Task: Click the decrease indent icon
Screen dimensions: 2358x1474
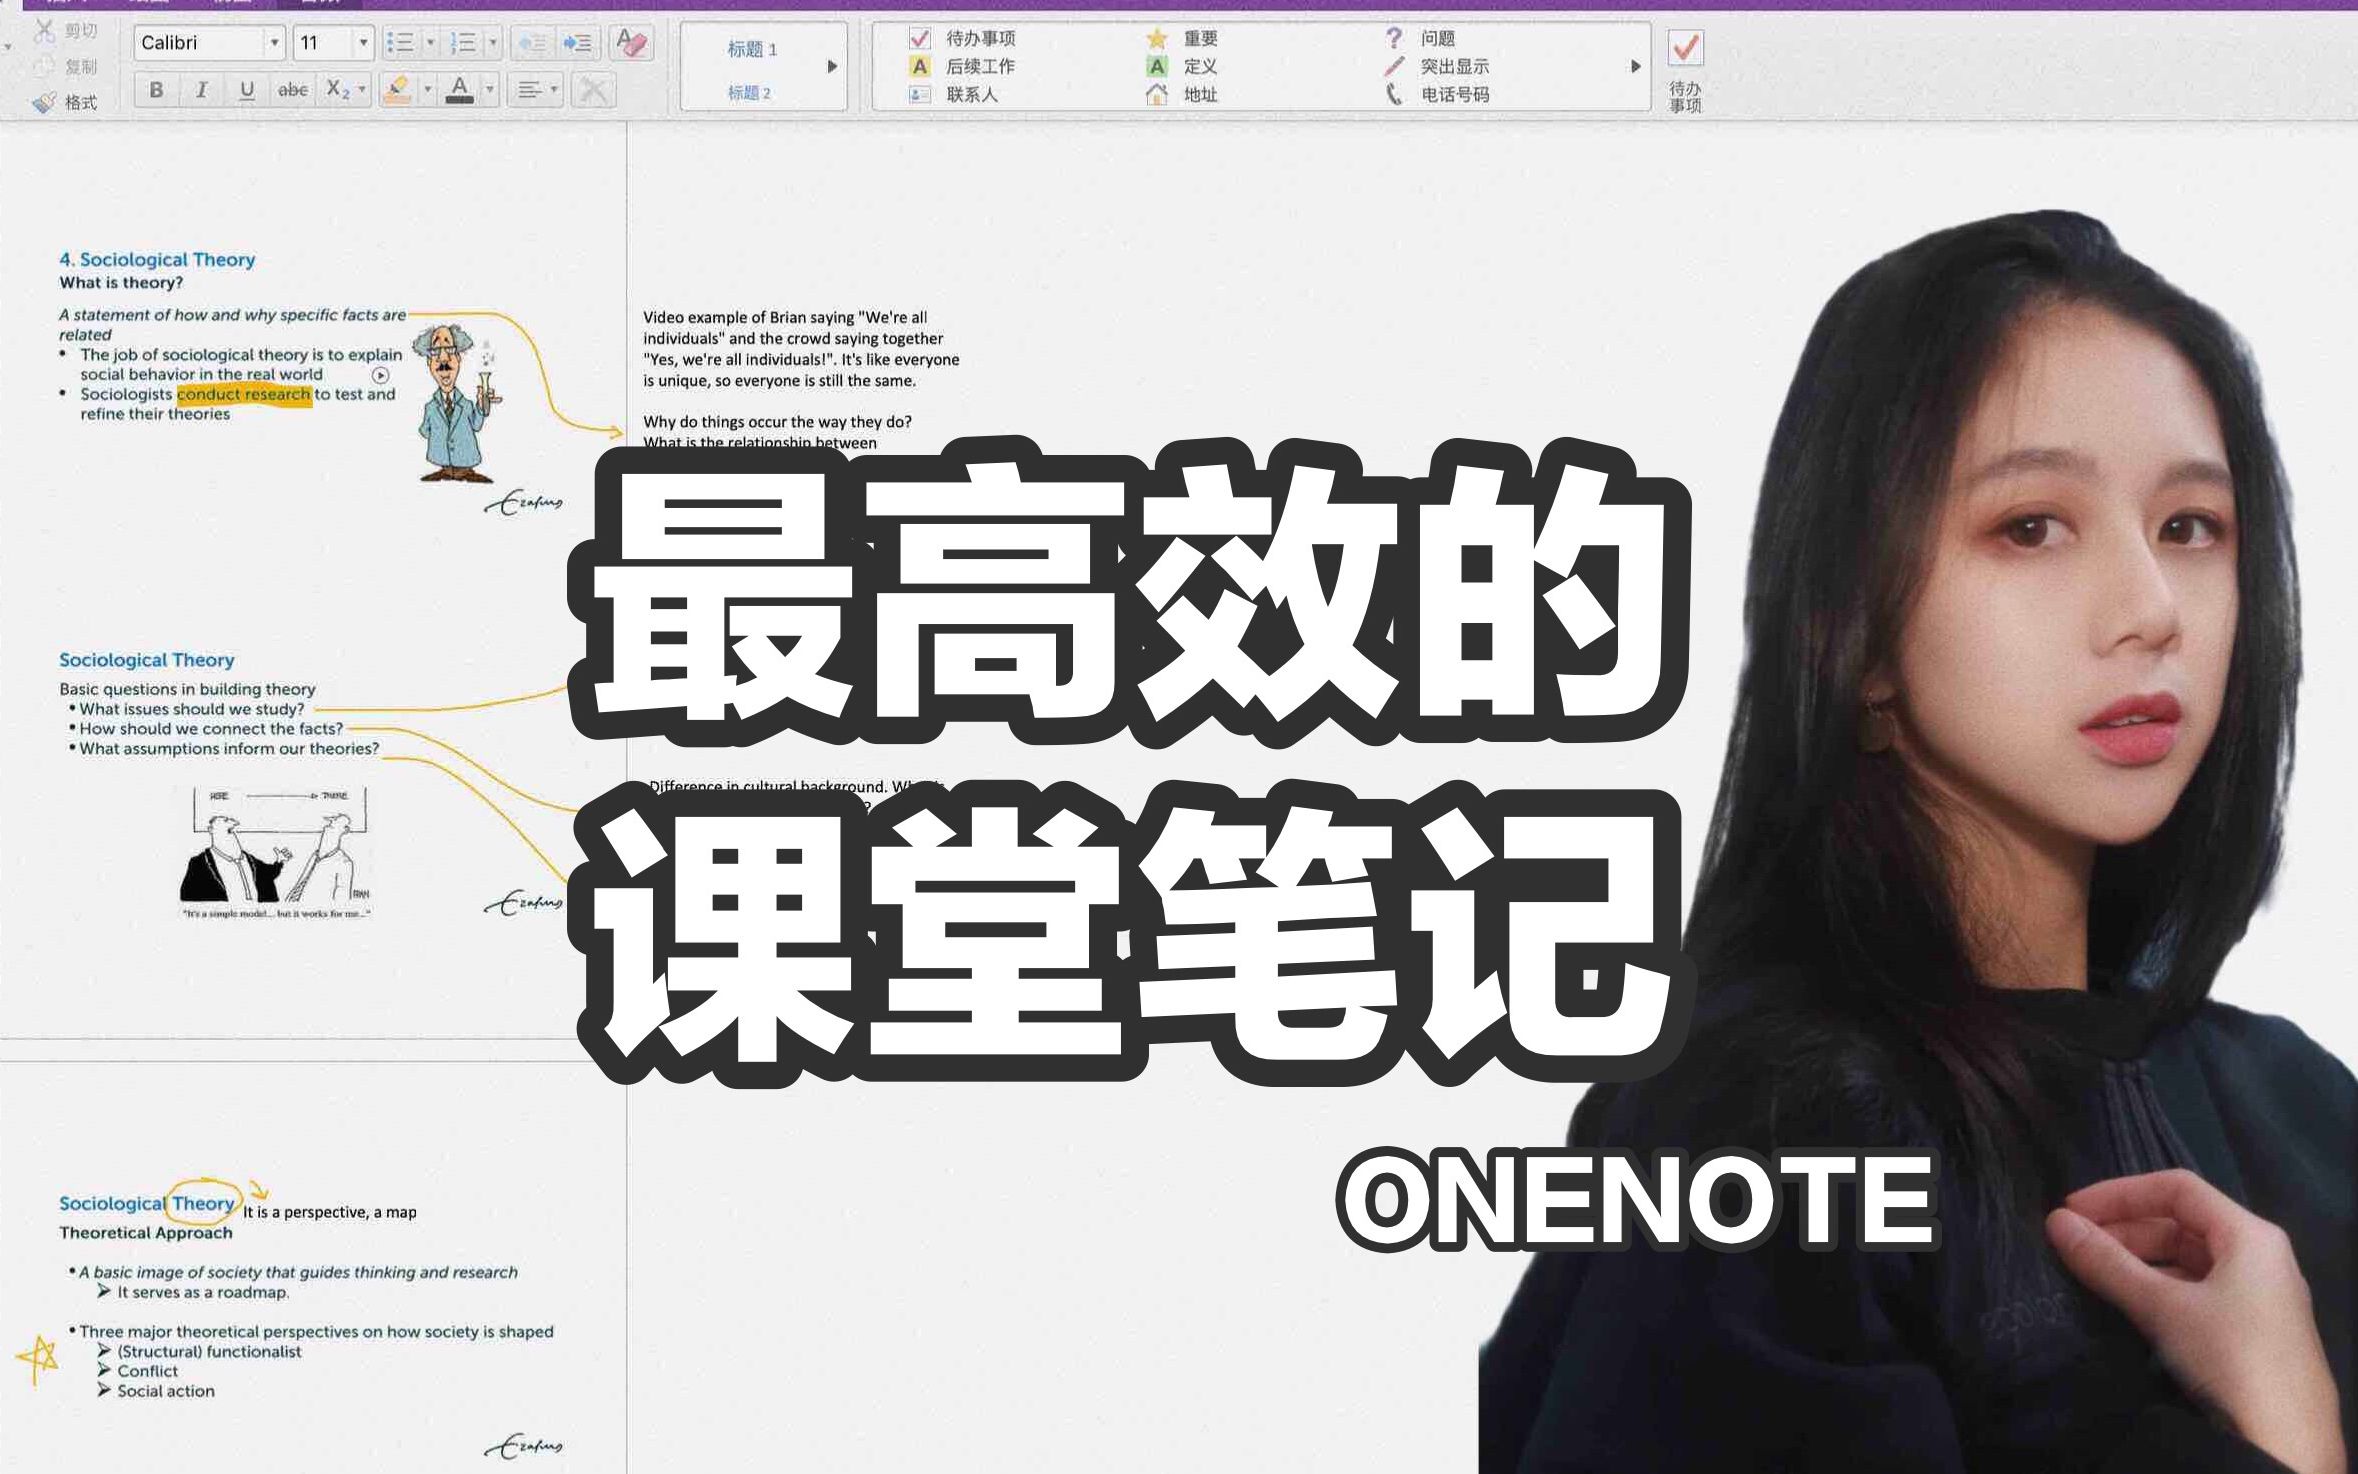Action: point(532,43)
